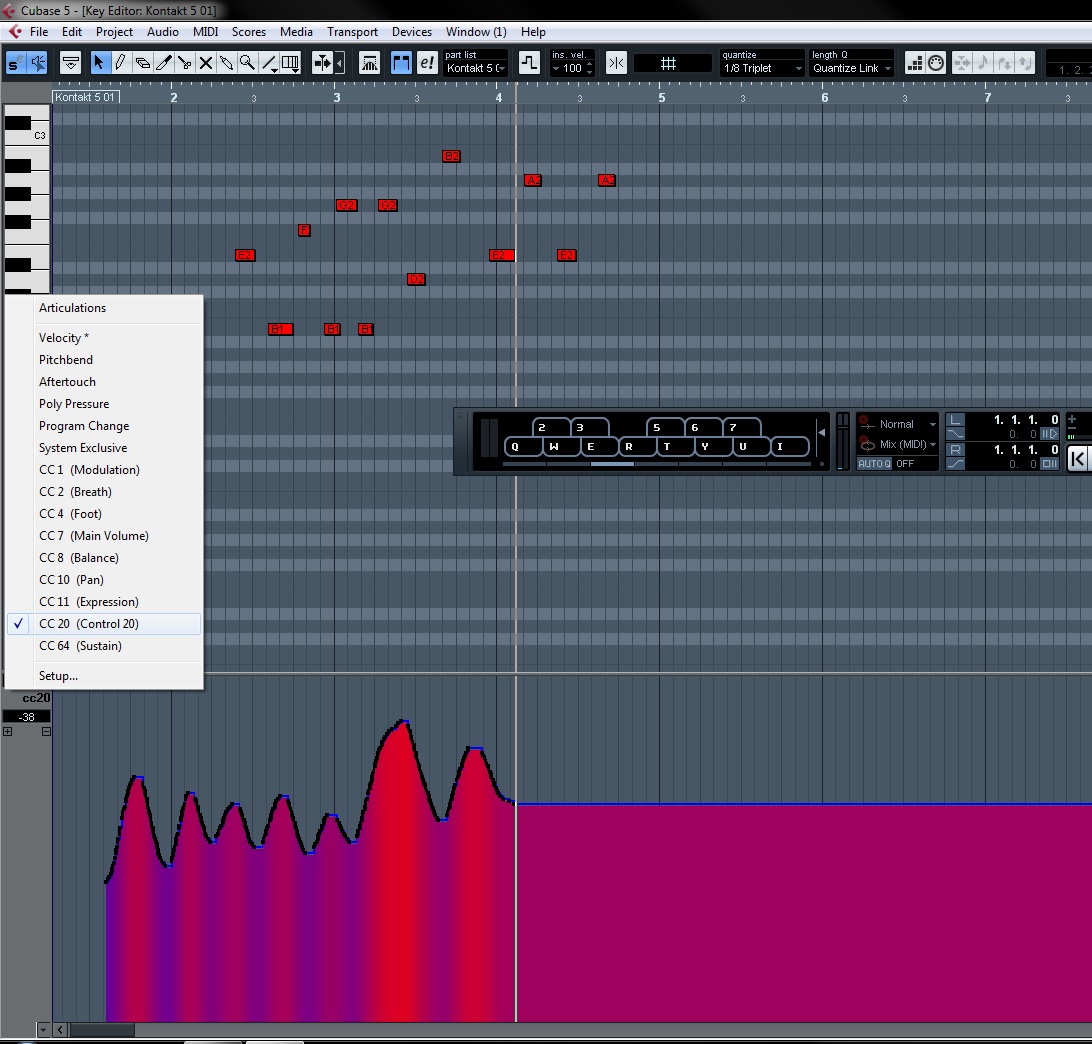
Task: Select the Draw pencil tool
Action: tap(120, 63)
